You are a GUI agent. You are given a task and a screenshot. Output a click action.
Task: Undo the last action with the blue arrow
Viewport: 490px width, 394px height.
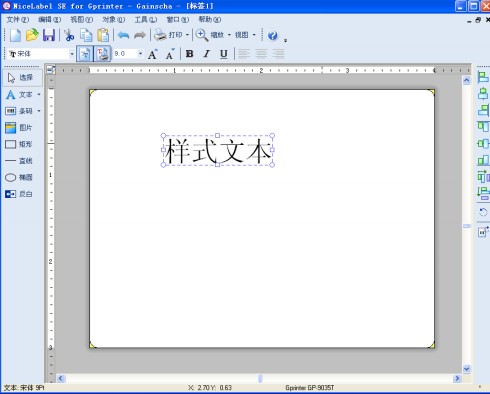(123, 35)
